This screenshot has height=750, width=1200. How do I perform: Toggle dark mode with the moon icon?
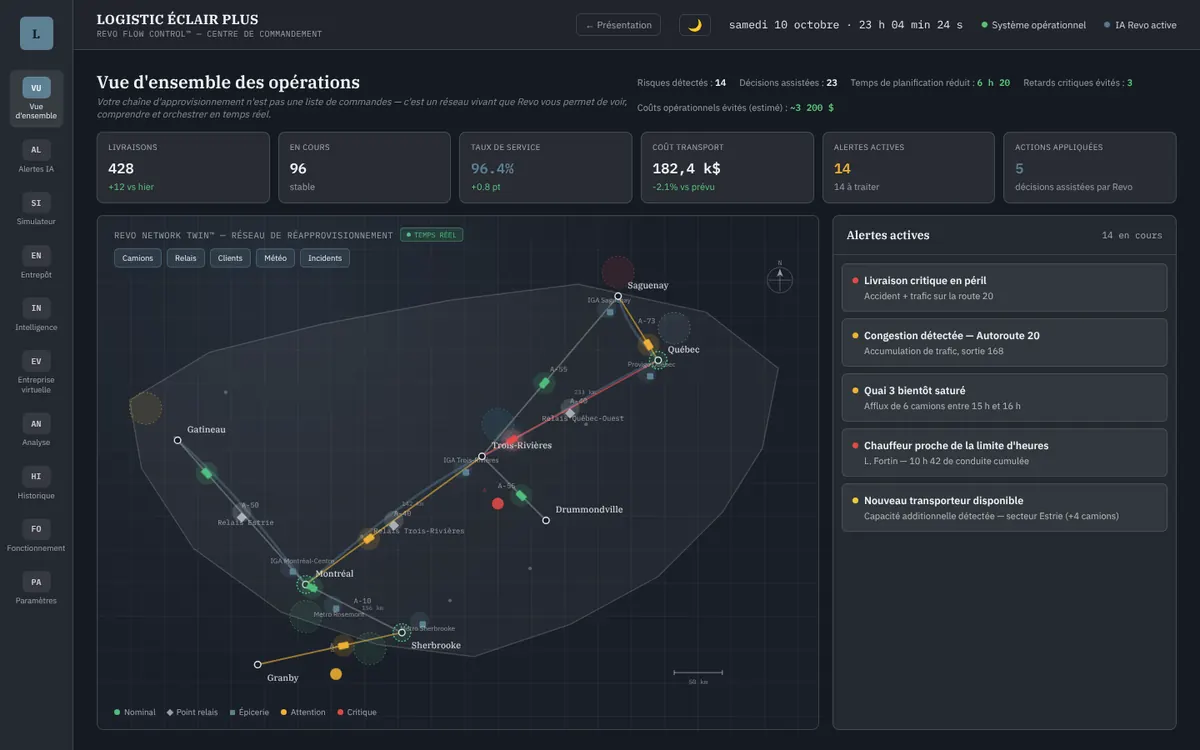point(695,25)
